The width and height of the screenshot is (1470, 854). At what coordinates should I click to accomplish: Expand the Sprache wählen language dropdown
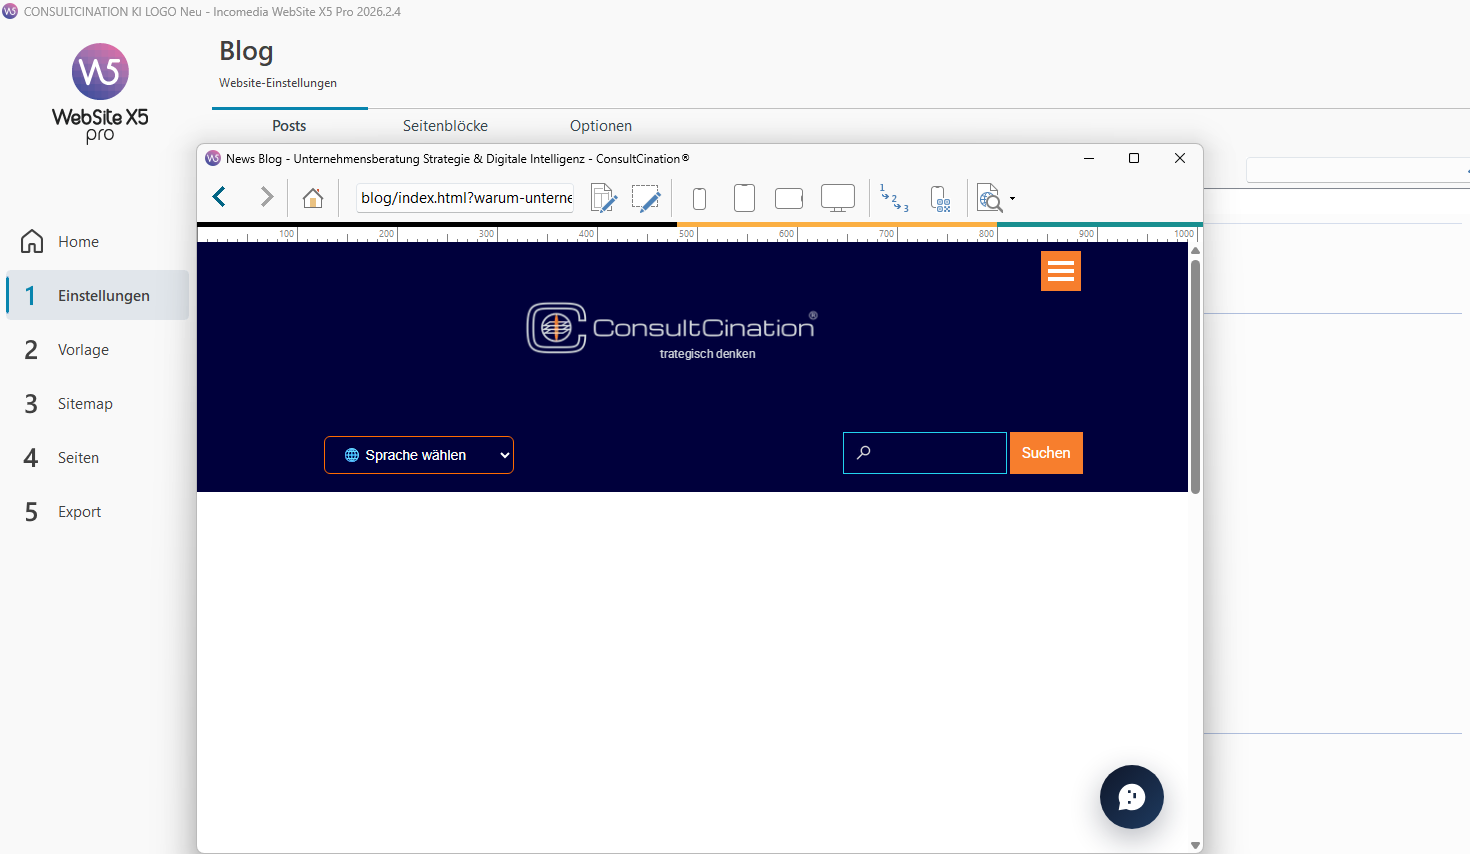click(x=419, y=455)
